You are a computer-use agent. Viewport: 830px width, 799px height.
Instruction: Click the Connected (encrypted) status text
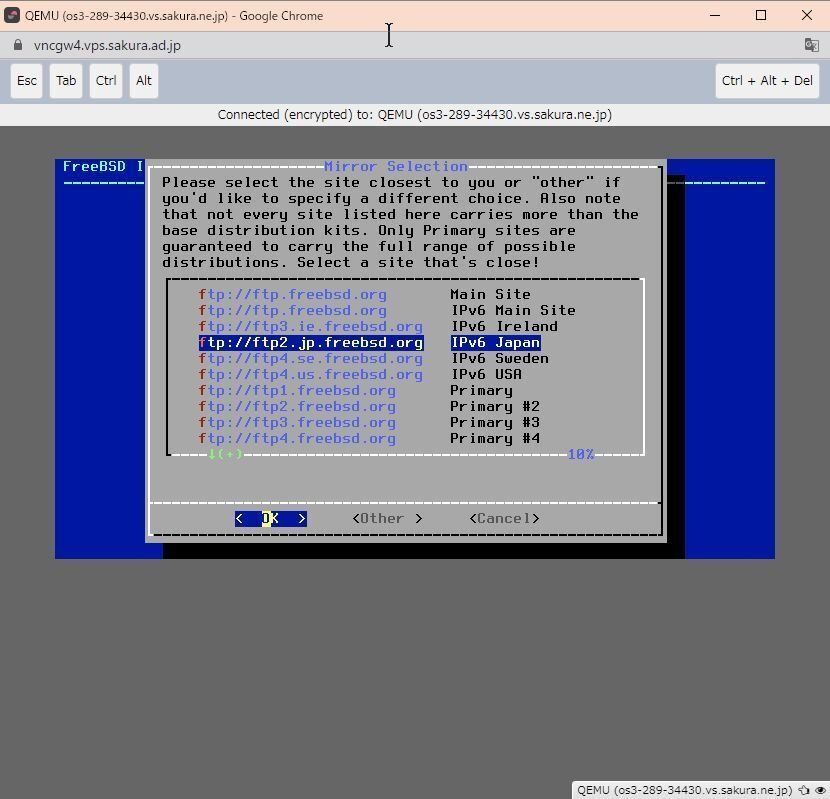click(x=414, y=115)
